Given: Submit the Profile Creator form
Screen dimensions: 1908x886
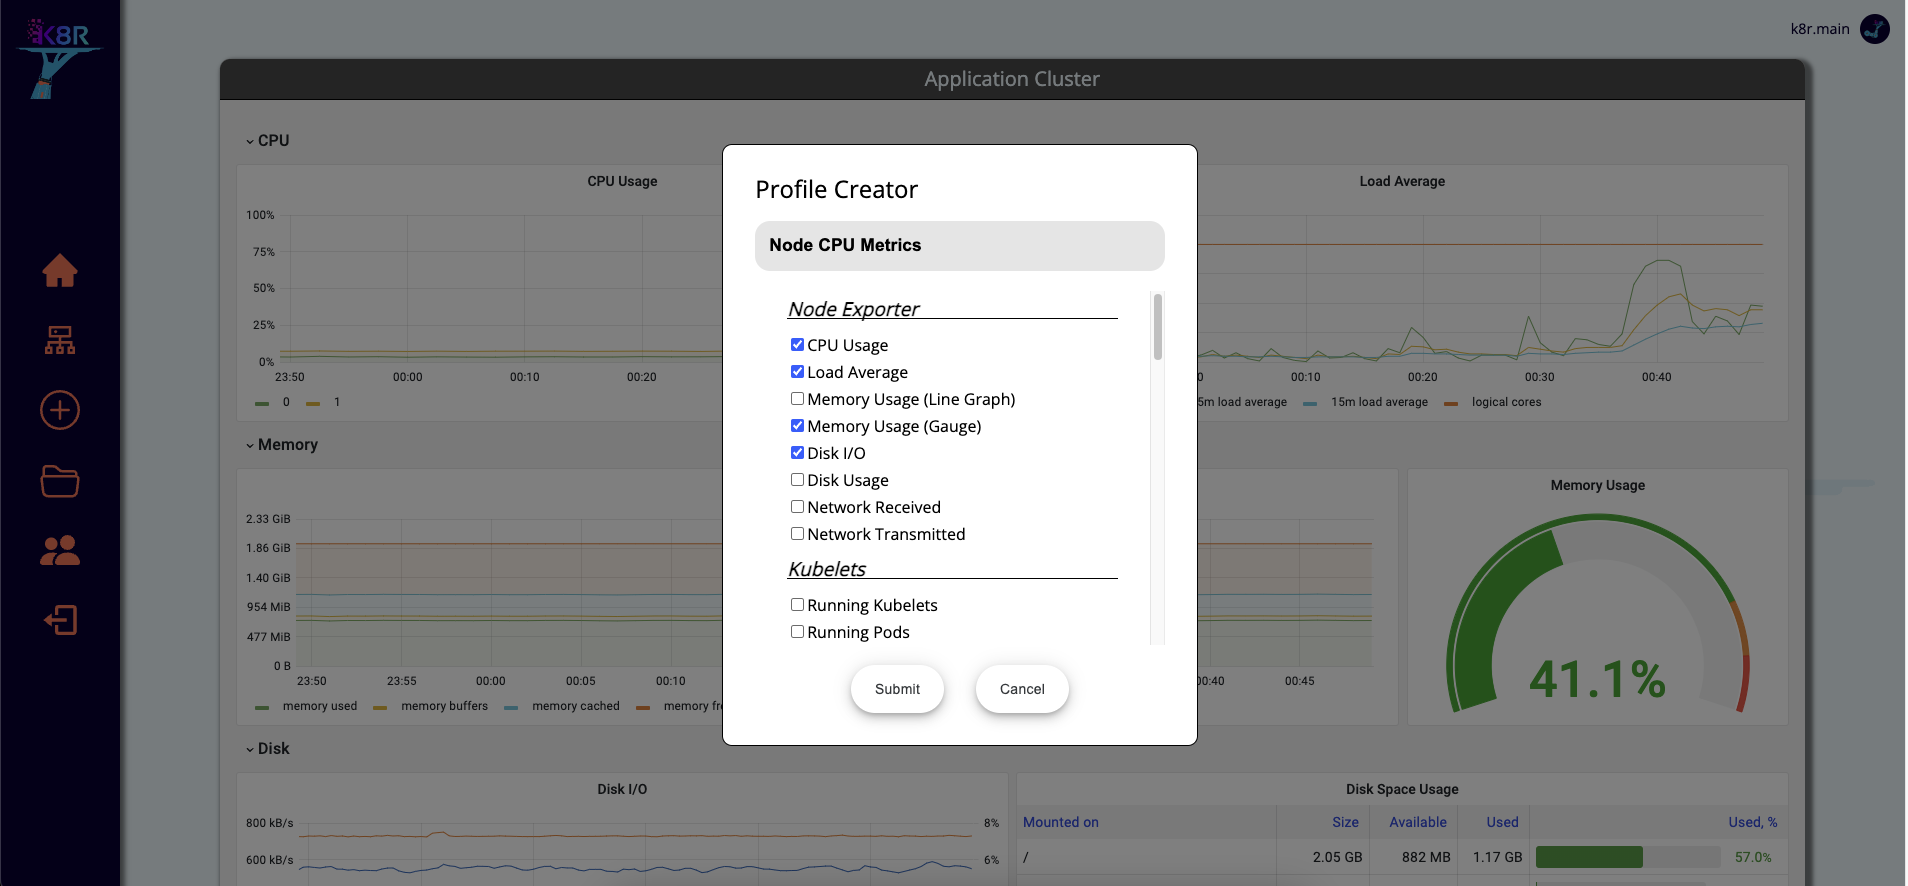Looking at the screenshot, I should pyautogui.click(x=897, y=689).
